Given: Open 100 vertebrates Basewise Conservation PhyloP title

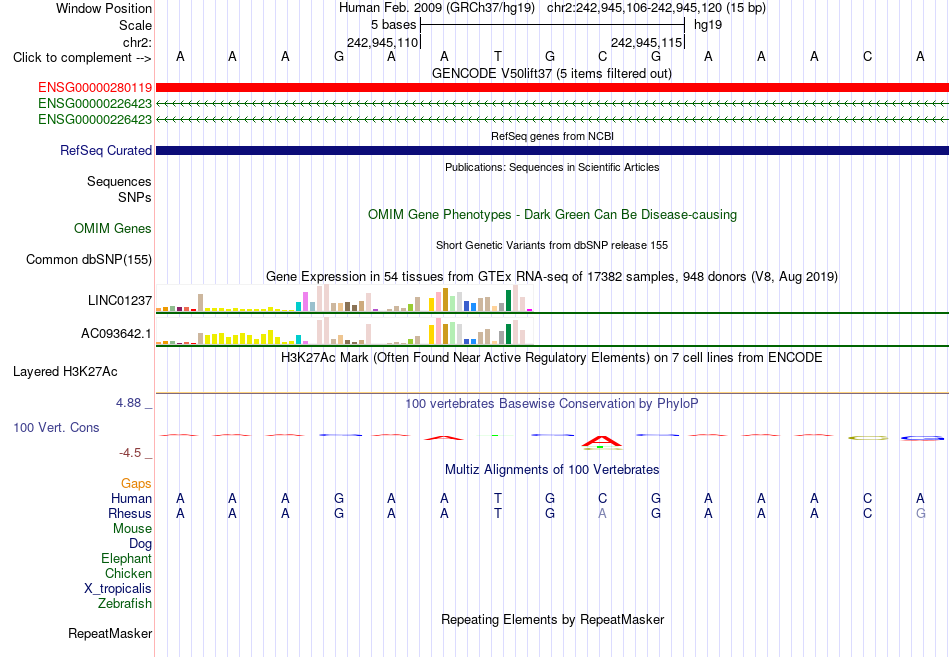Looking at the screenshot, I should (551, 404).
